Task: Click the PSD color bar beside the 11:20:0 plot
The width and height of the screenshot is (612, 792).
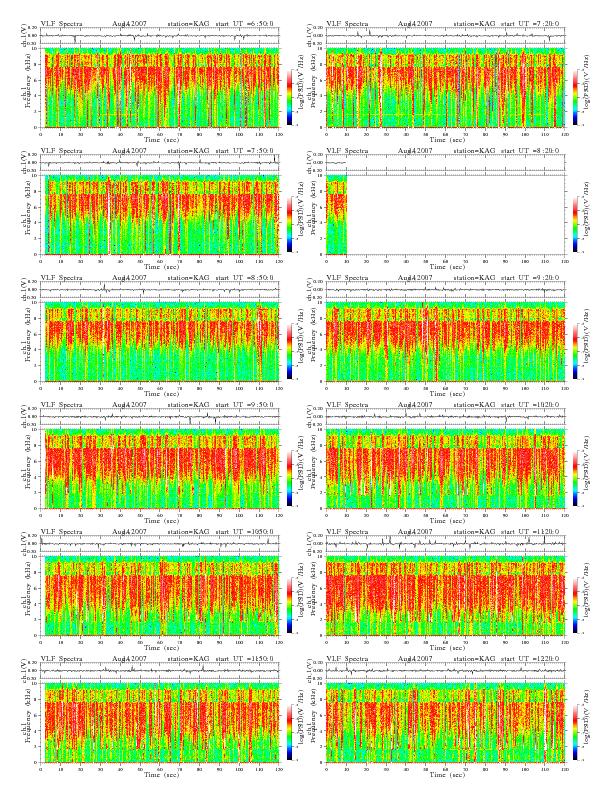Action: pos(575,605)
